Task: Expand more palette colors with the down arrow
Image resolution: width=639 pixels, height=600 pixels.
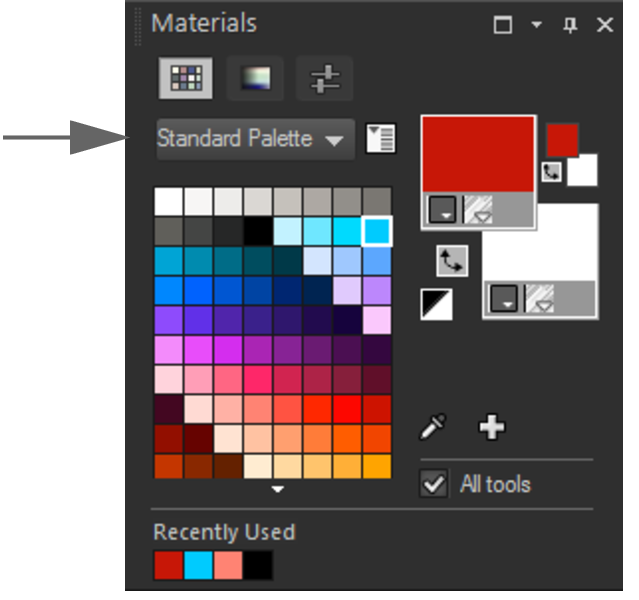Action: [278, 489]
